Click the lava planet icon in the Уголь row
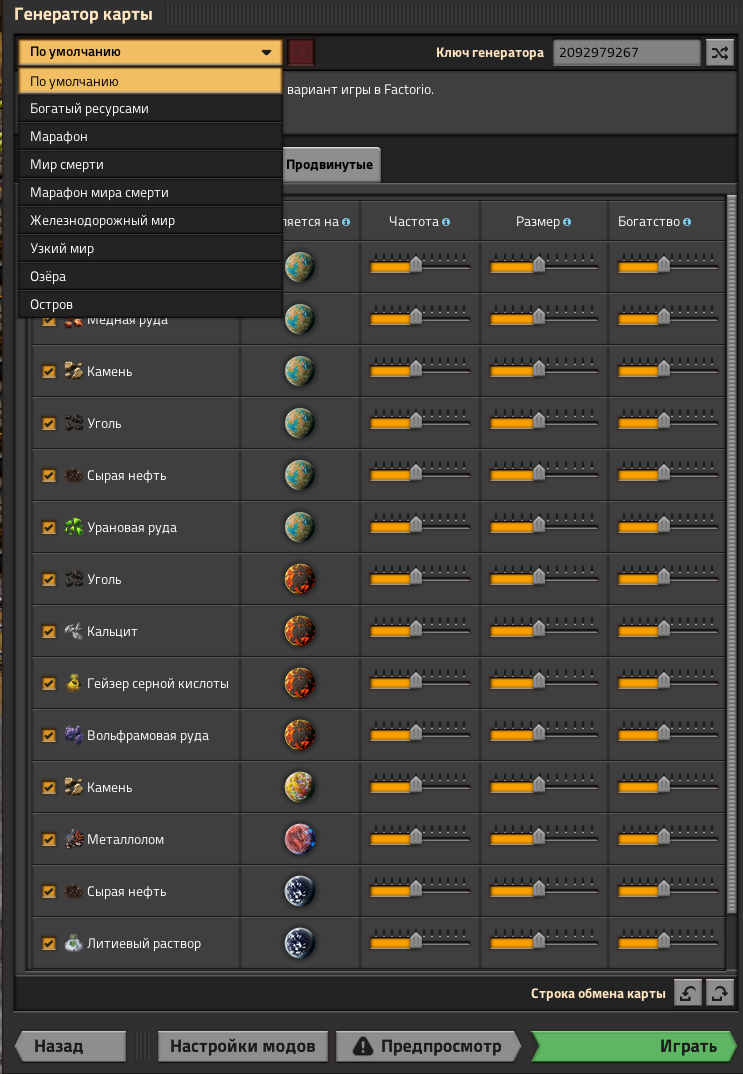 point(299,579)
